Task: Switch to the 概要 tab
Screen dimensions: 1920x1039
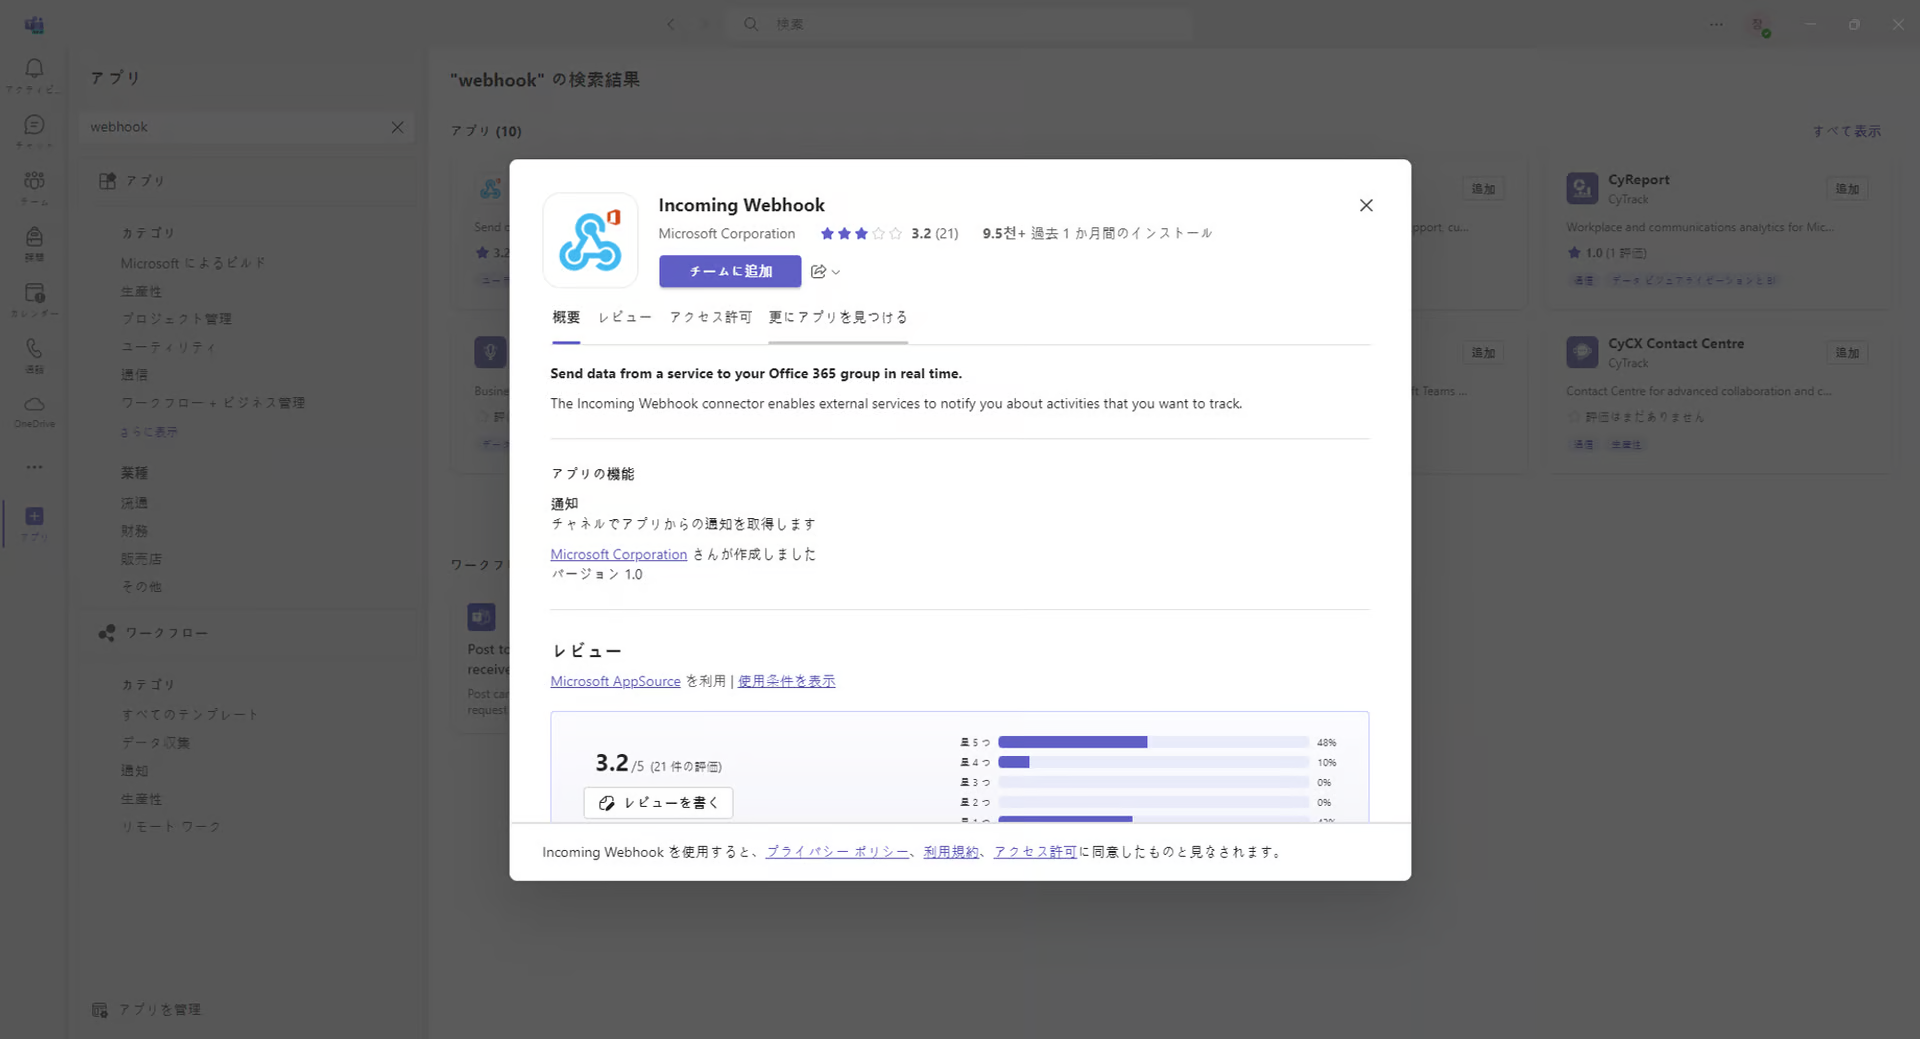Action: [566, 317]
